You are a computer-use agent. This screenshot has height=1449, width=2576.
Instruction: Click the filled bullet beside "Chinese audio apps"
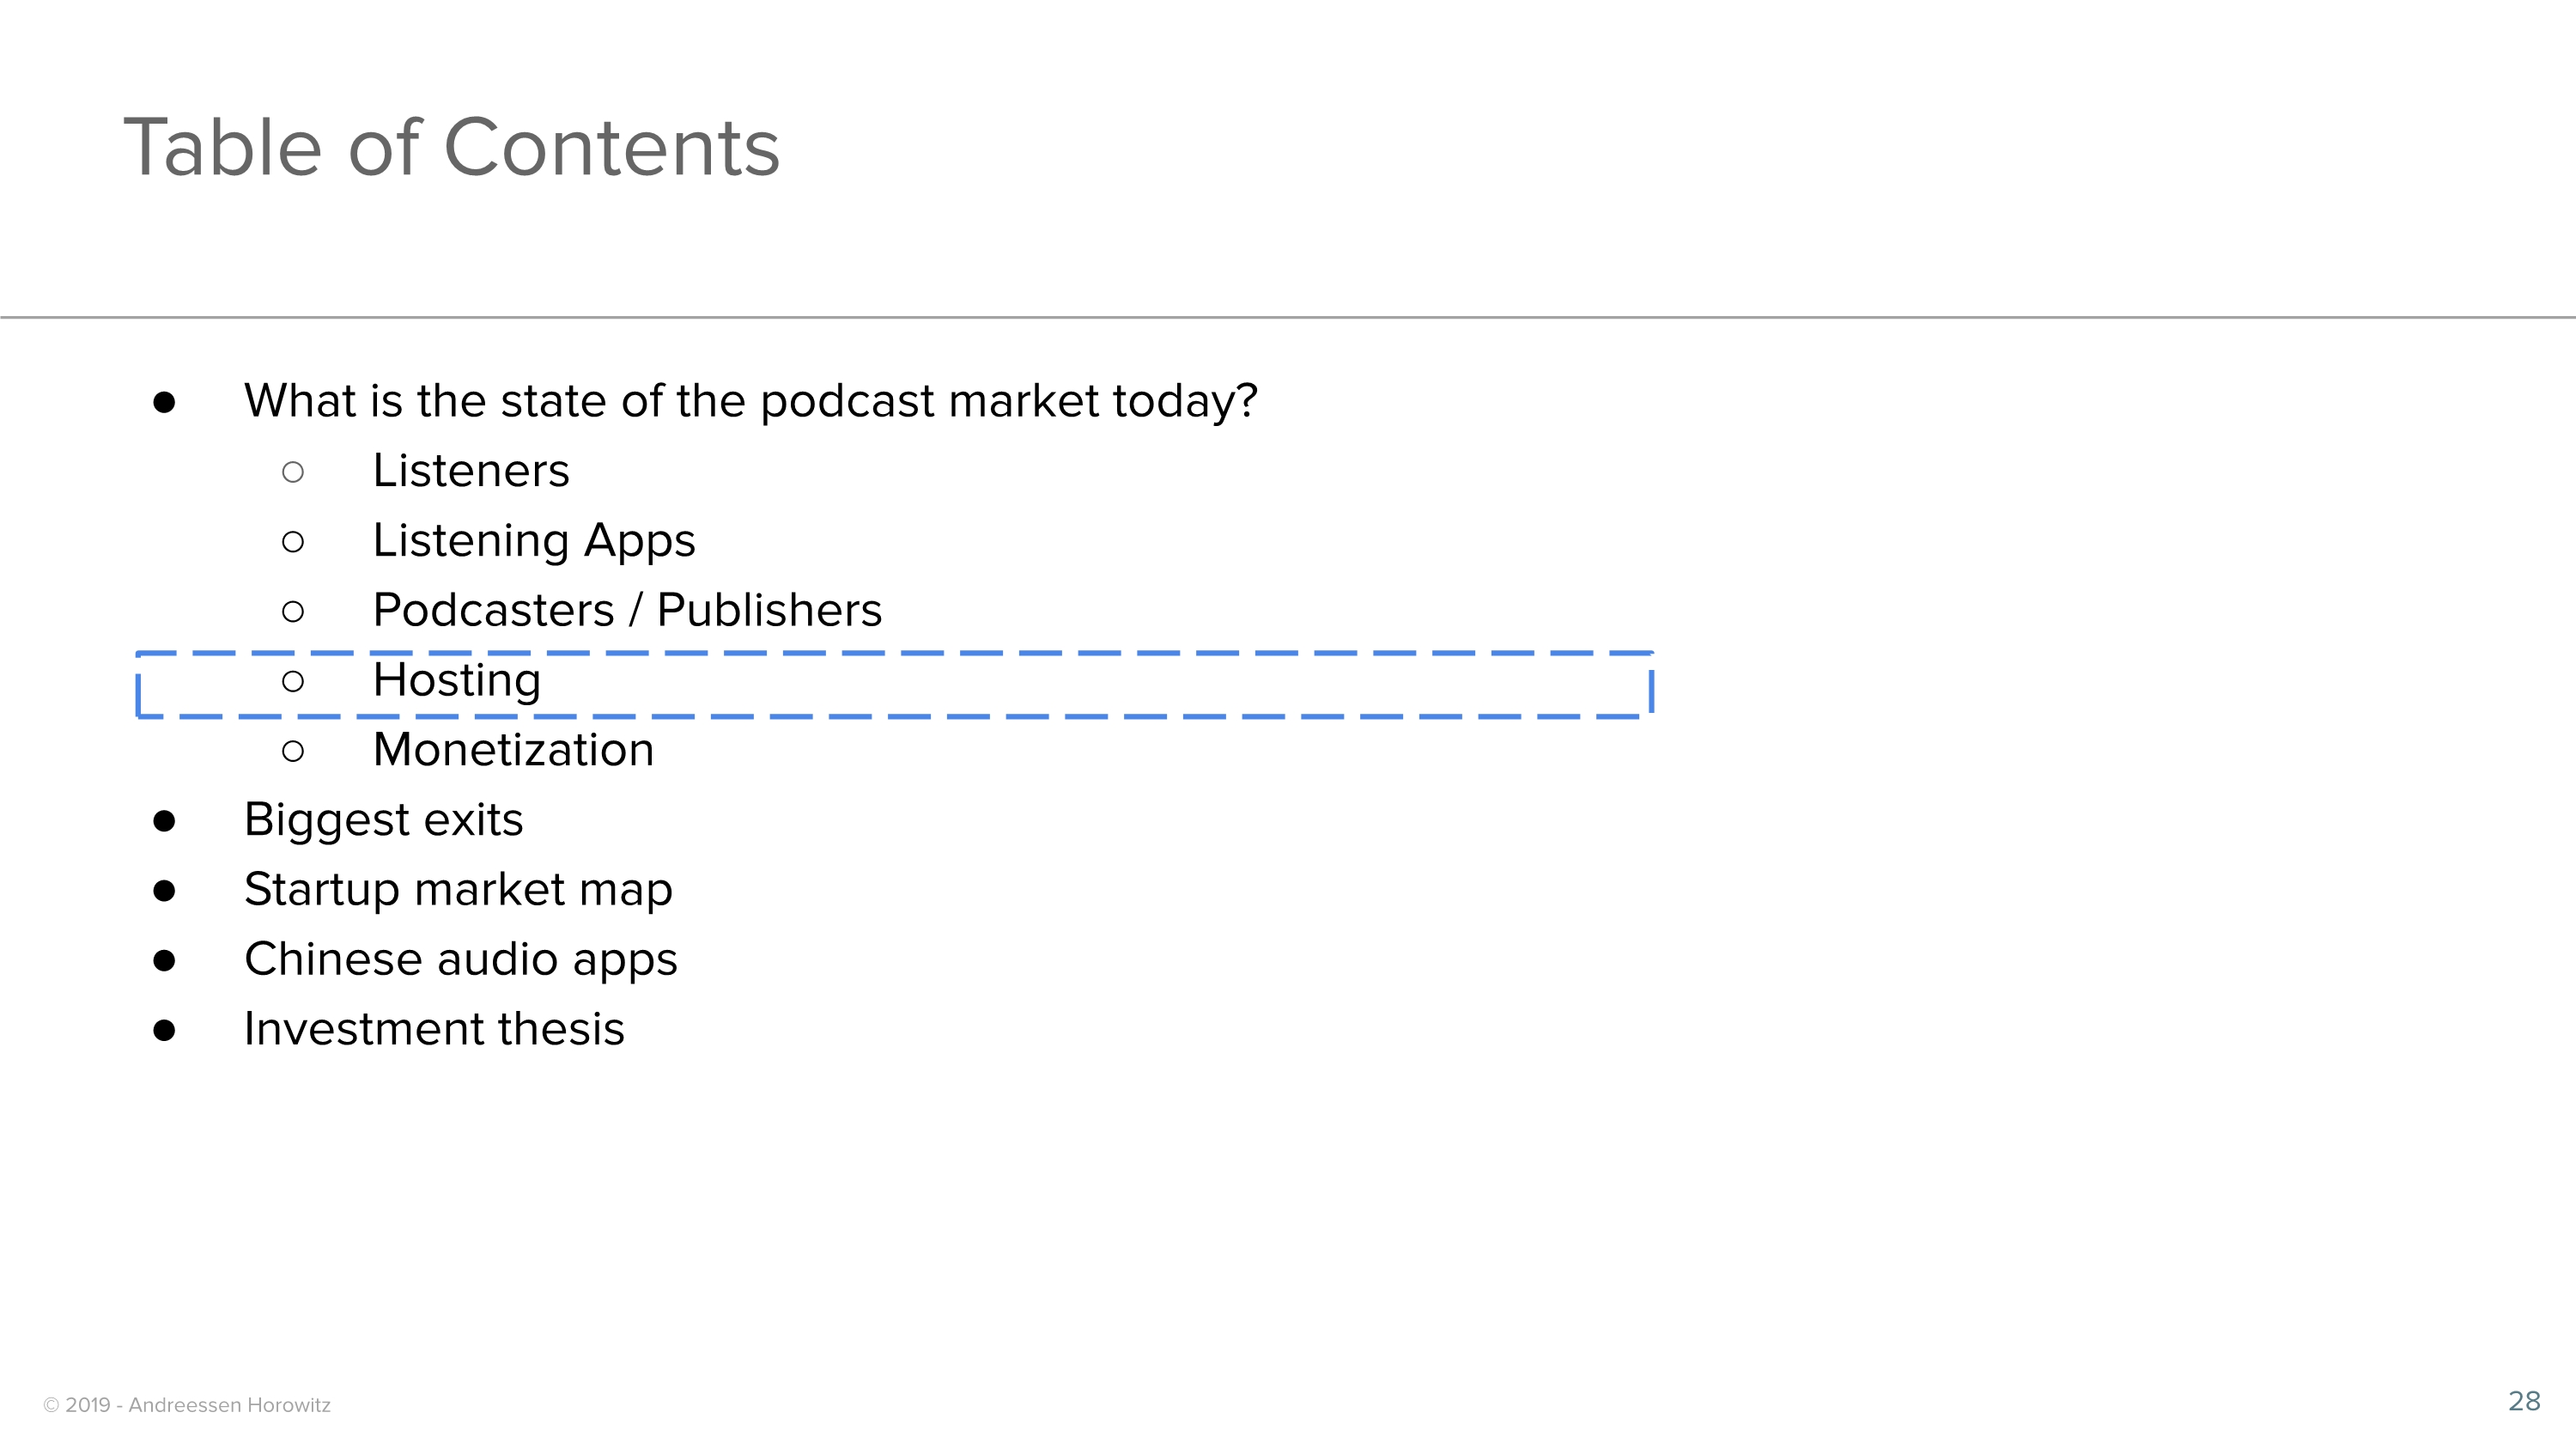[x=165, y=961]
